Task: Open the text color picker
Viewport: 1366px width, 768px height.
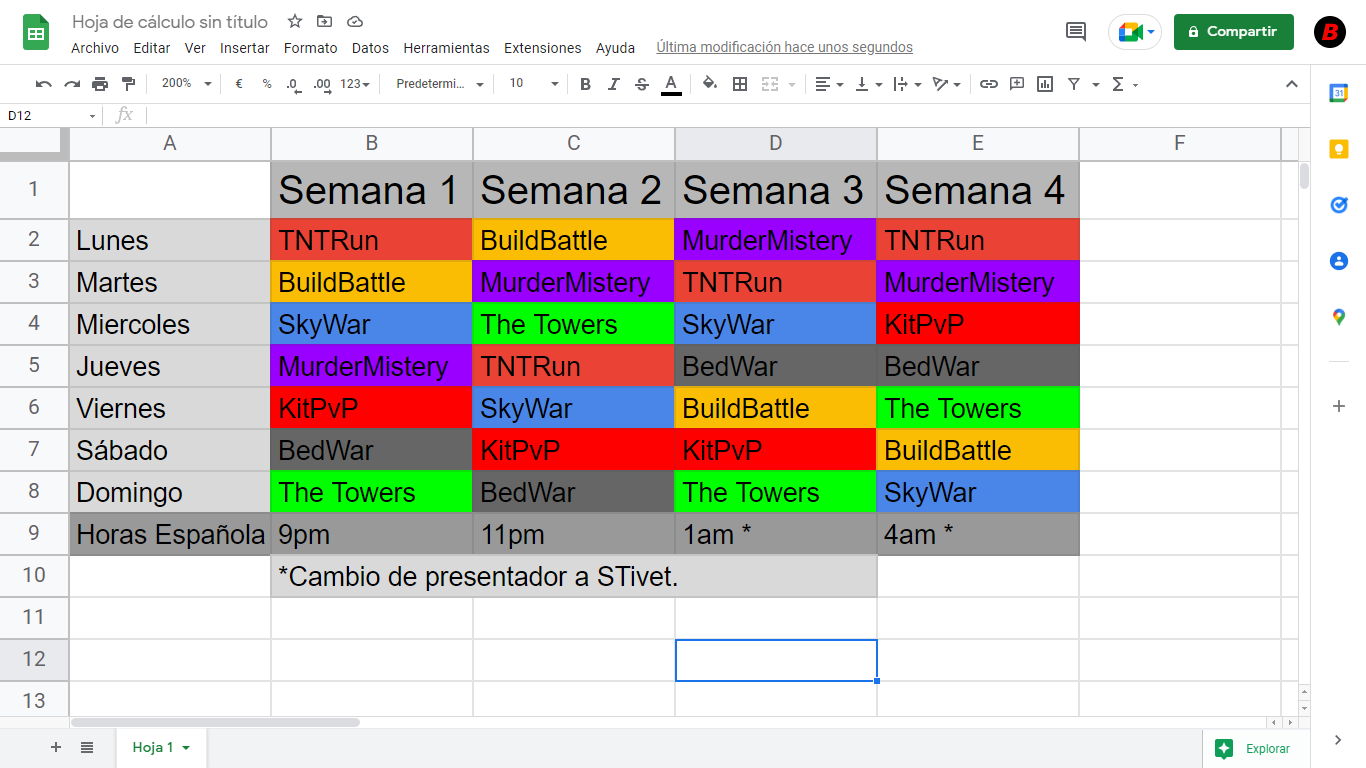Action: click(671, 84)
